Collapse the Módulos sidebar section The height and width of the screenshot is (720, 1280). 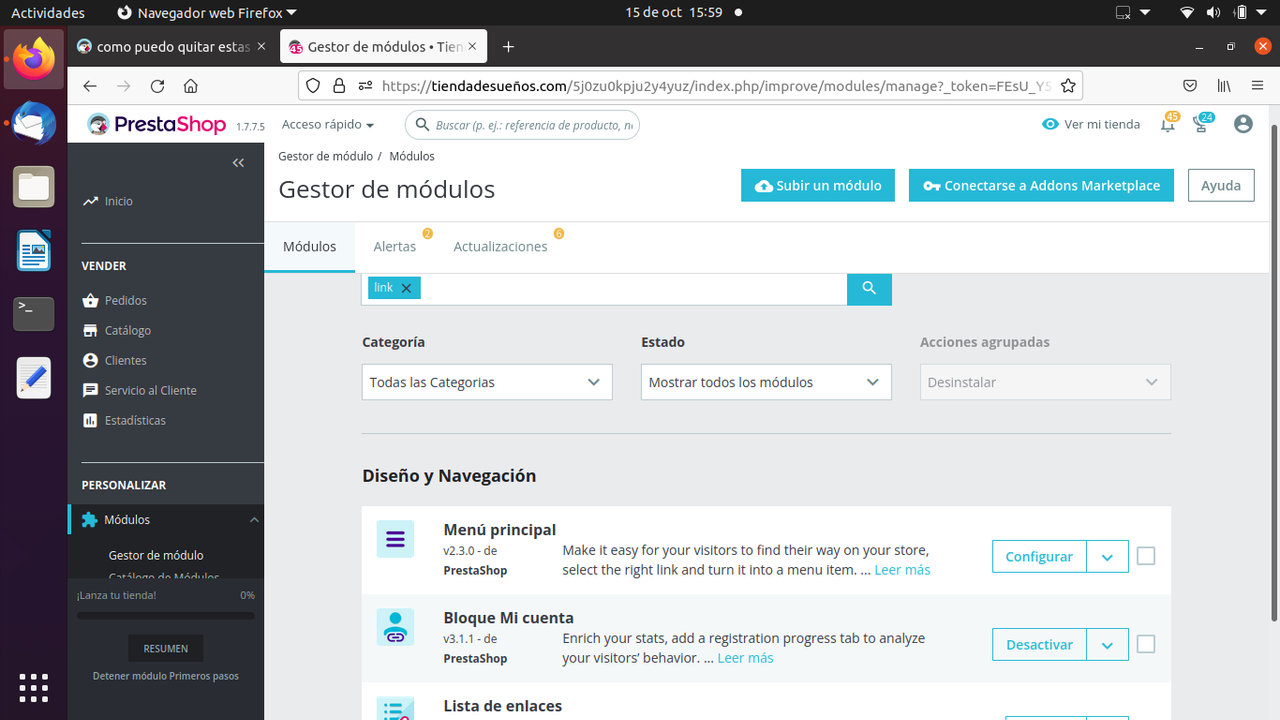click(x=254, y=520)
